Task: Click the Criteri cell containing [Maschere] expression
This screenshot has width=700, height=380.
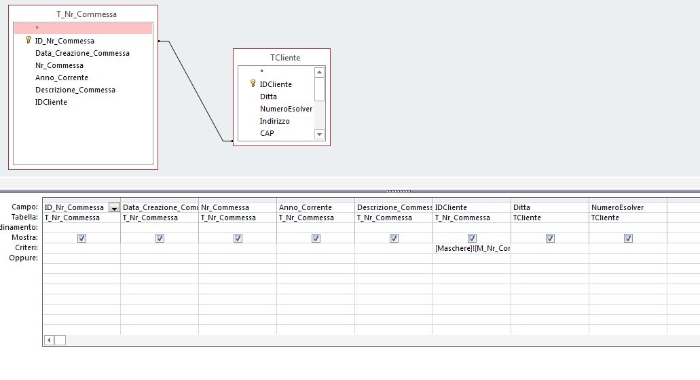Action: (x=471, y=248)
